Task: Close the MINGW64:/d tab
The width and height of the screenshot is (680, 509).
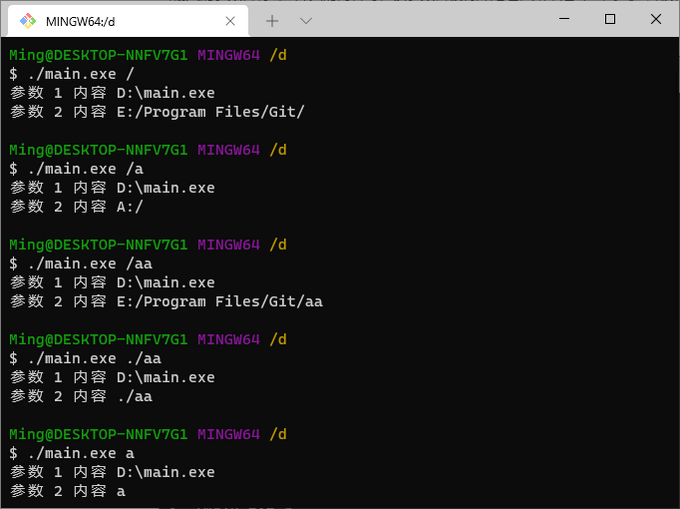Action: 232,20
